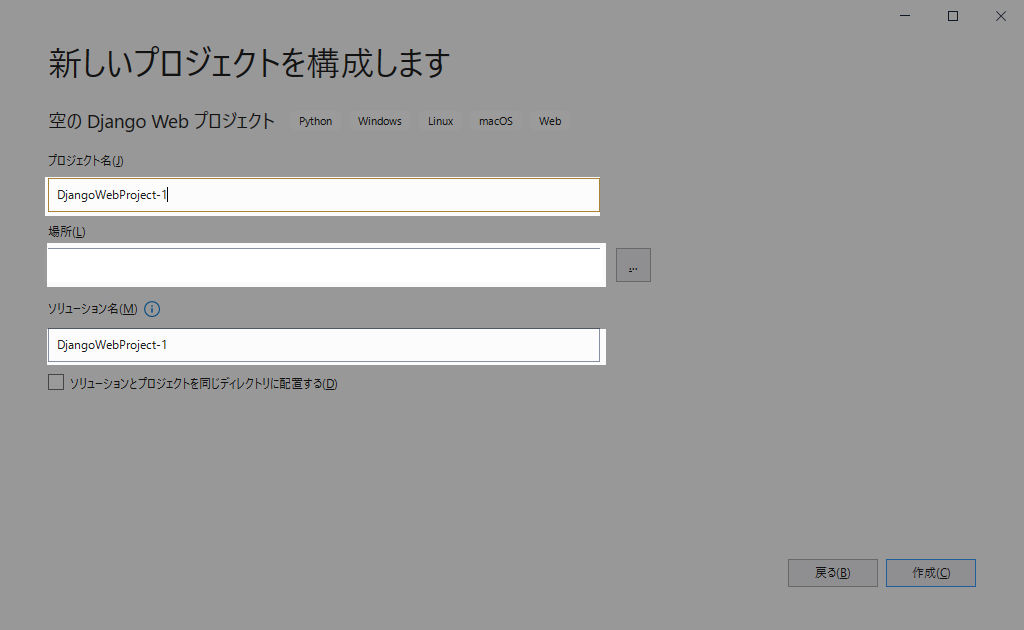
Task: Select the Windows tag
Action: click(379, 121)
